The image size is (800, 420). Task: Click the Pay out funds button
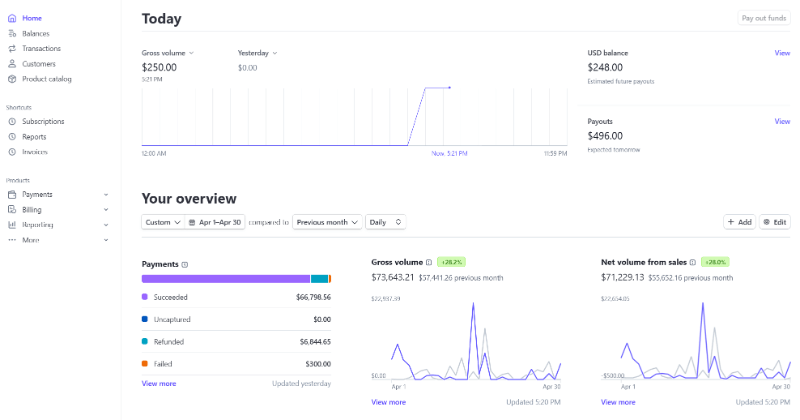(x=763, y=18)
